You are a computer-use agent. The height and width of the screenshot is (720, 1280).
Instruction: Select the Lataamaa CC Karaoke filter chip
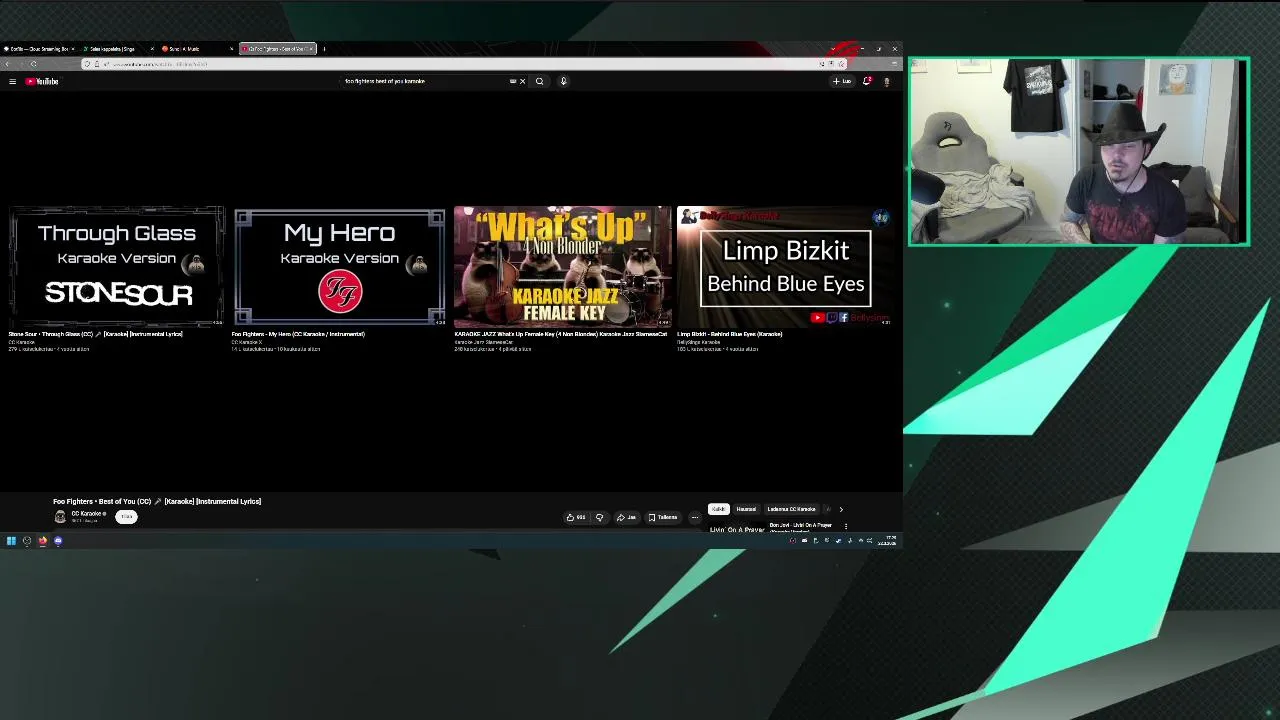click(791, 509)
